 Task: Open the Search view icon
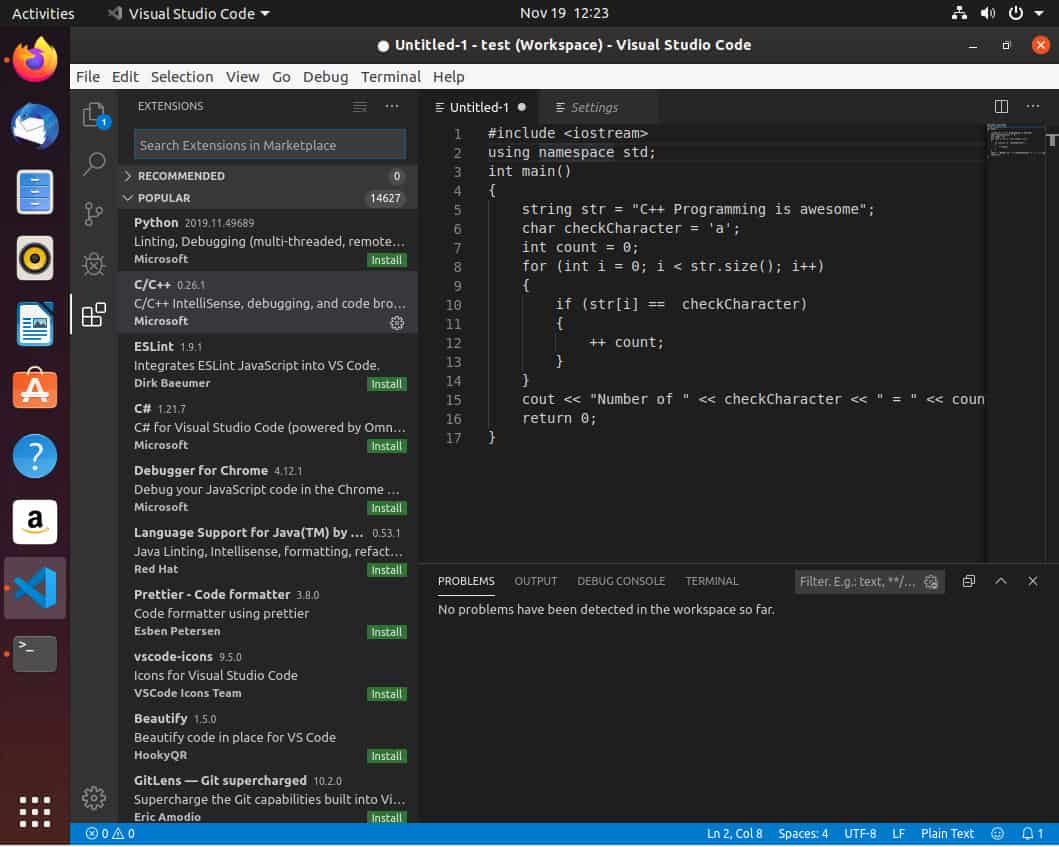(94, 163)
